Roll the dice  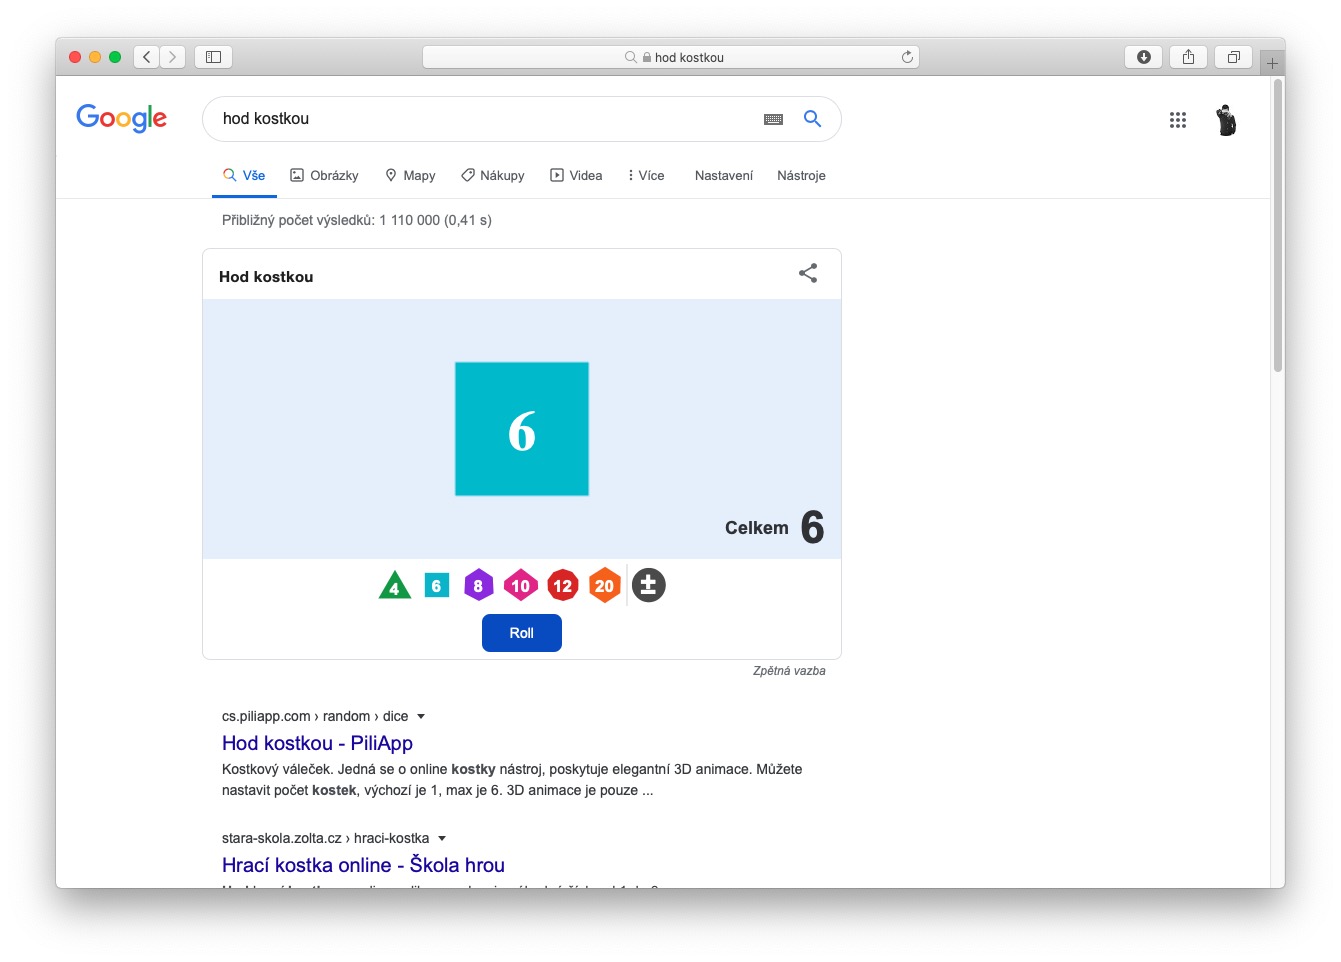(x=521, y=633)
